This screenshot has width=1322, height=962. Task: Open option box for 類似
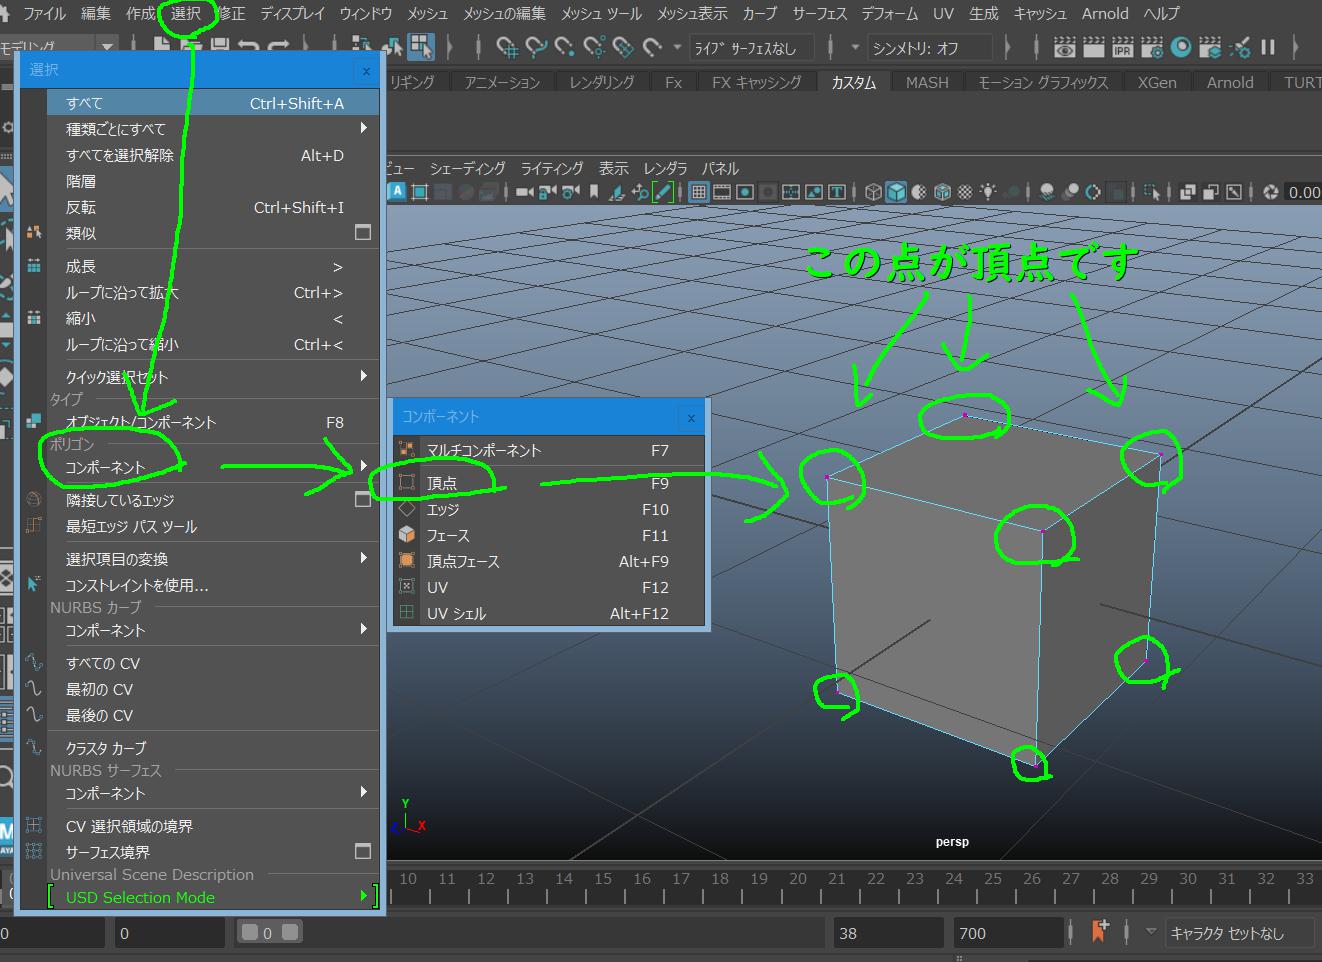tap(363, 232)
